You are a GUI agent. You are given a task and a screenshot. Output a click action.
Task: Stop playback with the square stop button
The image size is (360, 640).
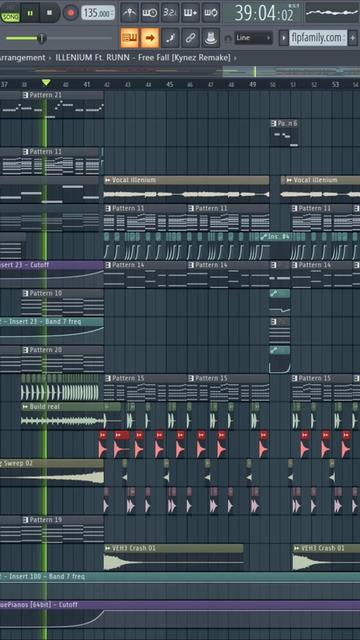pos(49,13)
